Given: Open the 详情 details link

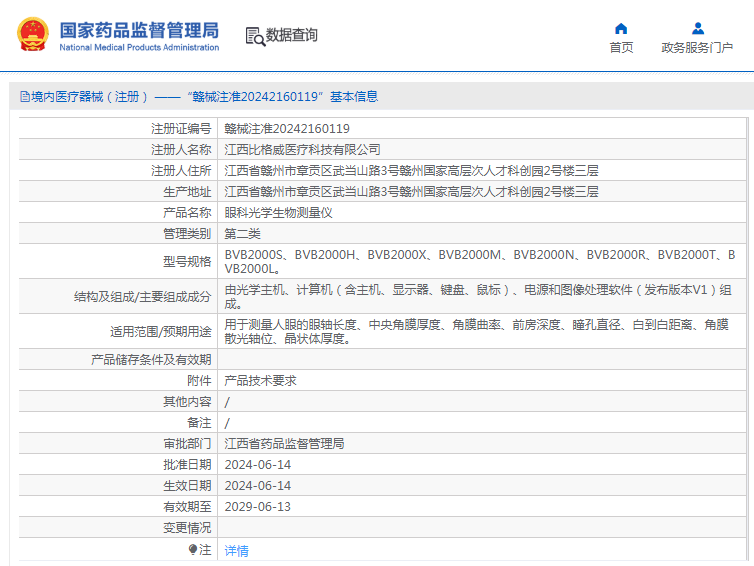Looking at the screenshot, I should coord(237,551).
